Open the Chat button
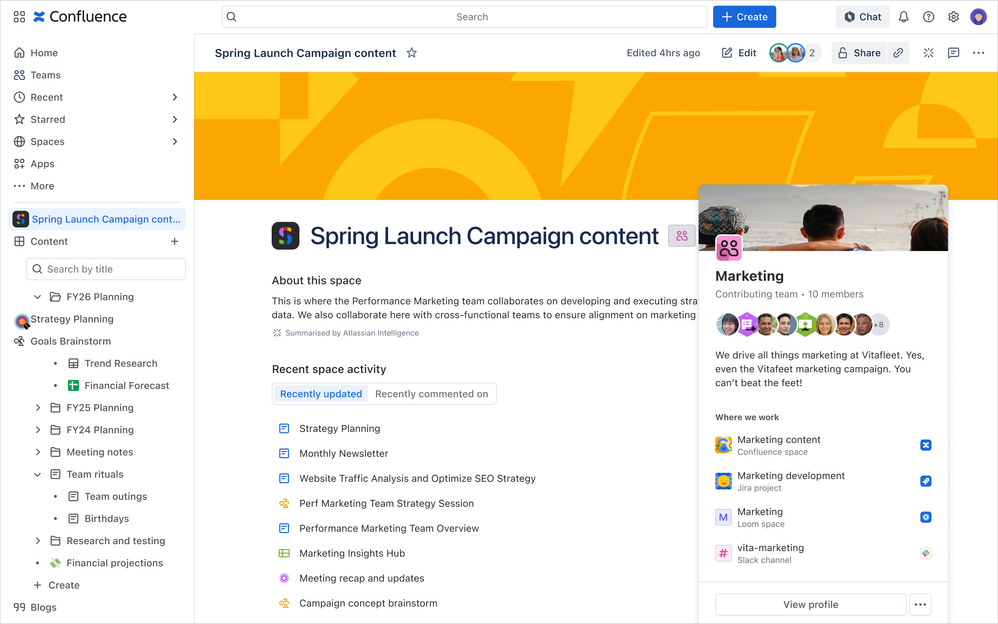998x624 pixels. tap(862, 17)
